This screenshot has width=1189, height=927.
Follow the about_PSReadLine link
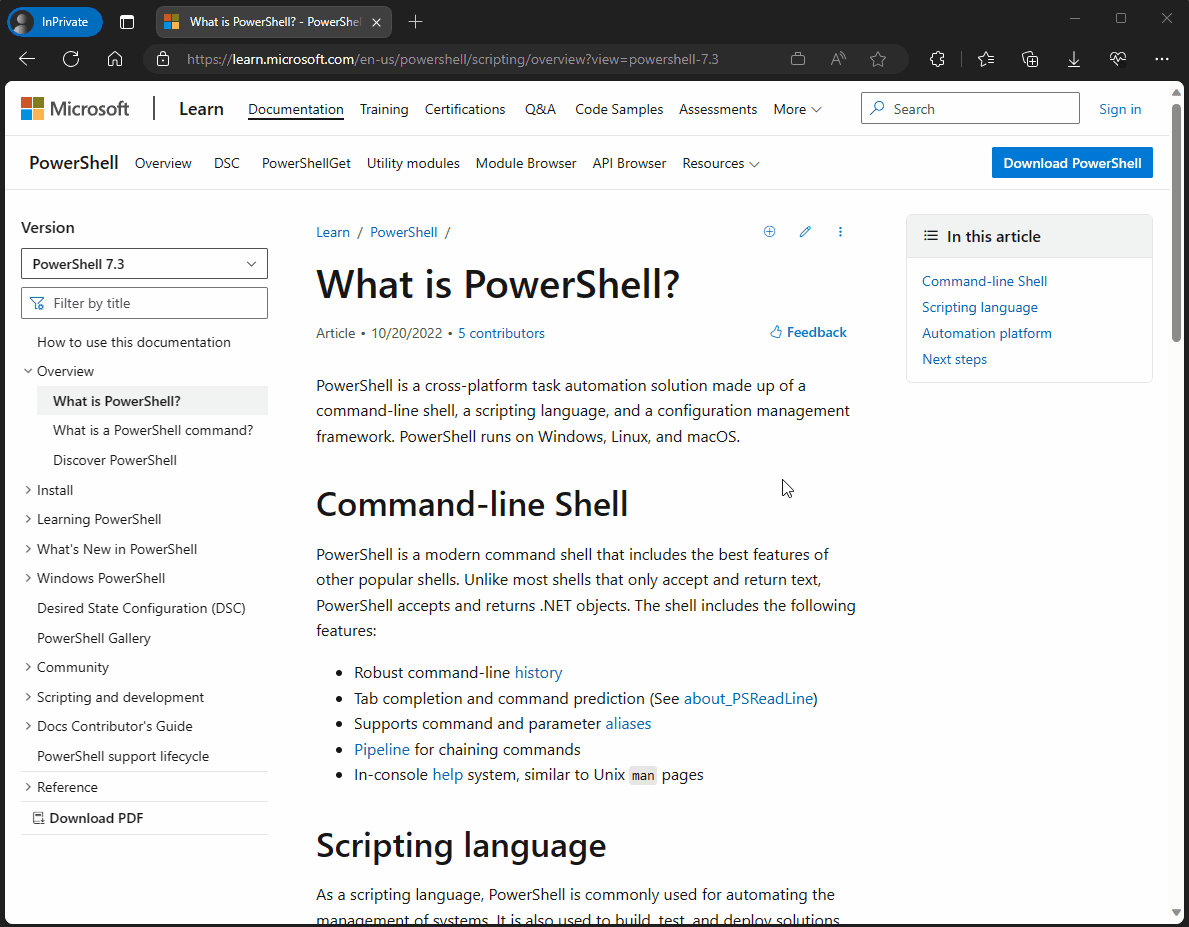(748, 699)
